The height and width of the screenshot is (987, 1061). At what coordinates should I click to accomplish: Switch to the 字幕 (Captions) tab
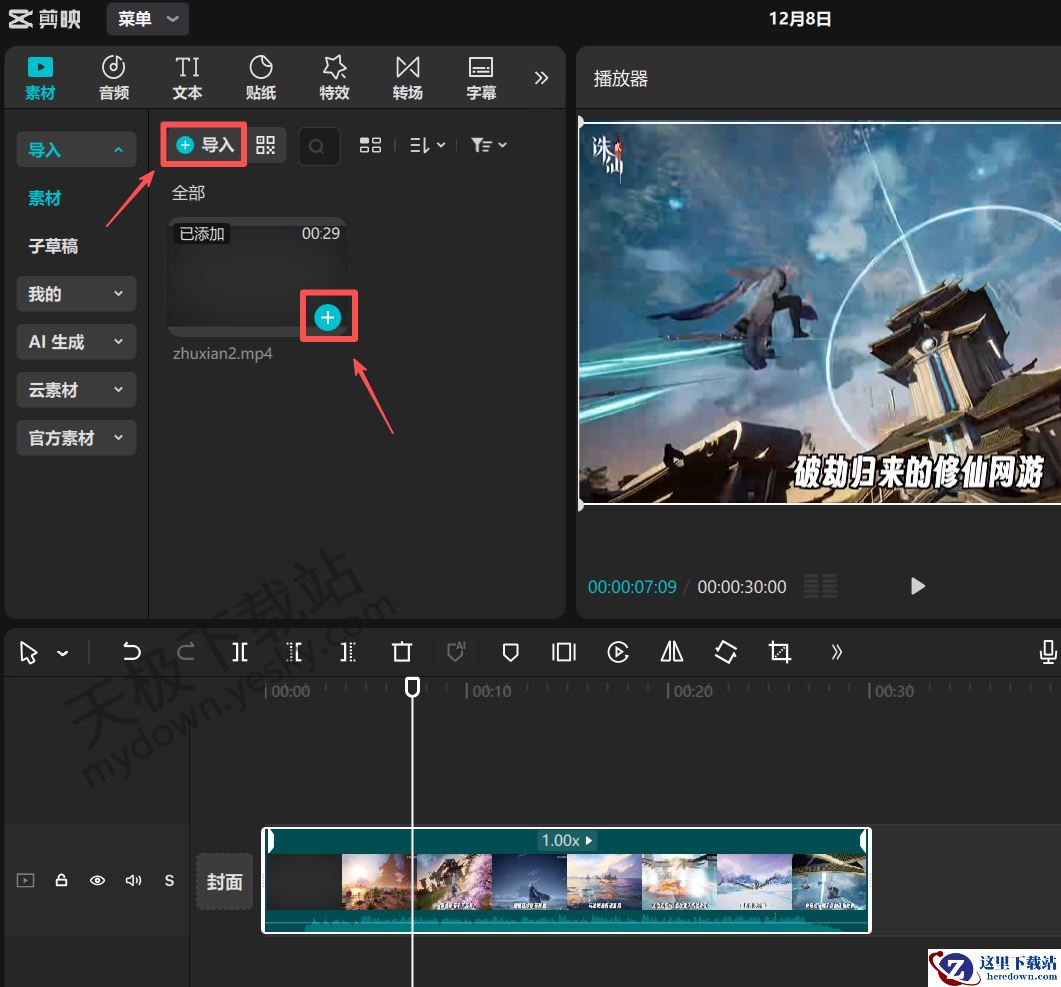(481, 77)
